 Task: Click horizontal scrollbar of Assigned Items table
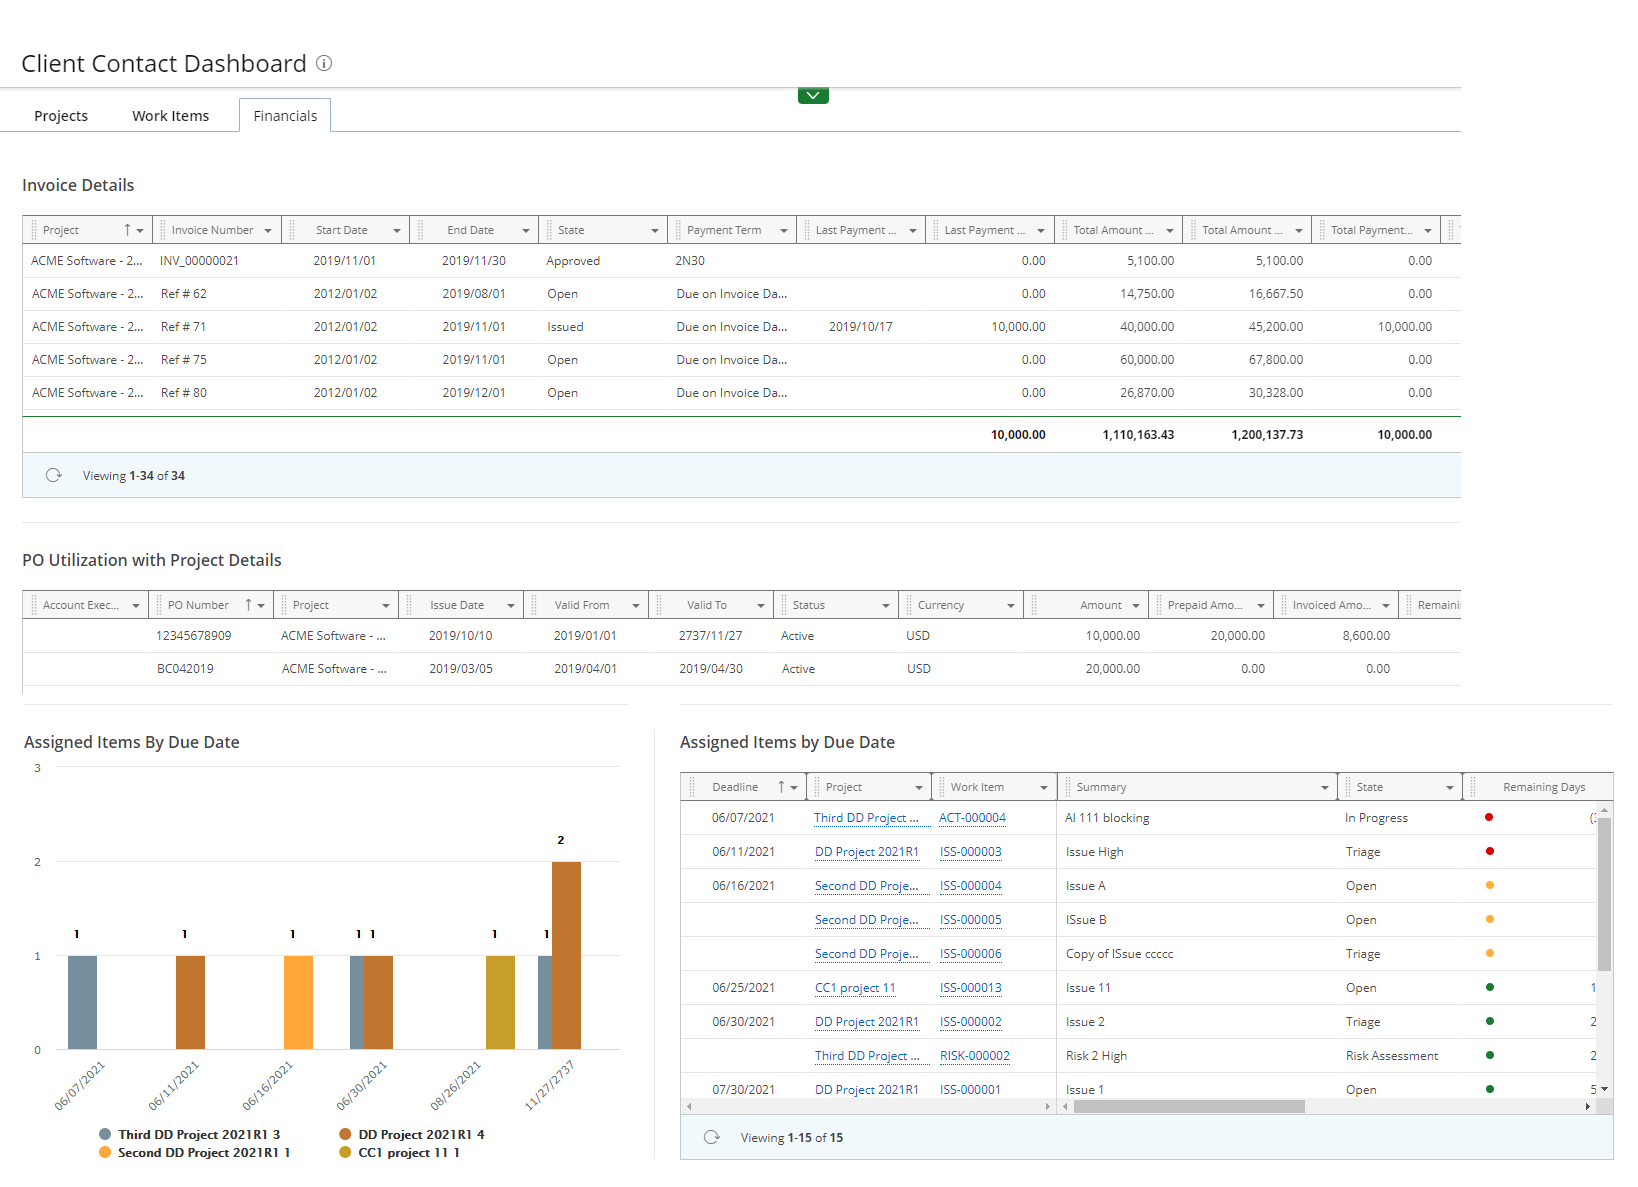click(1188, 1106)
